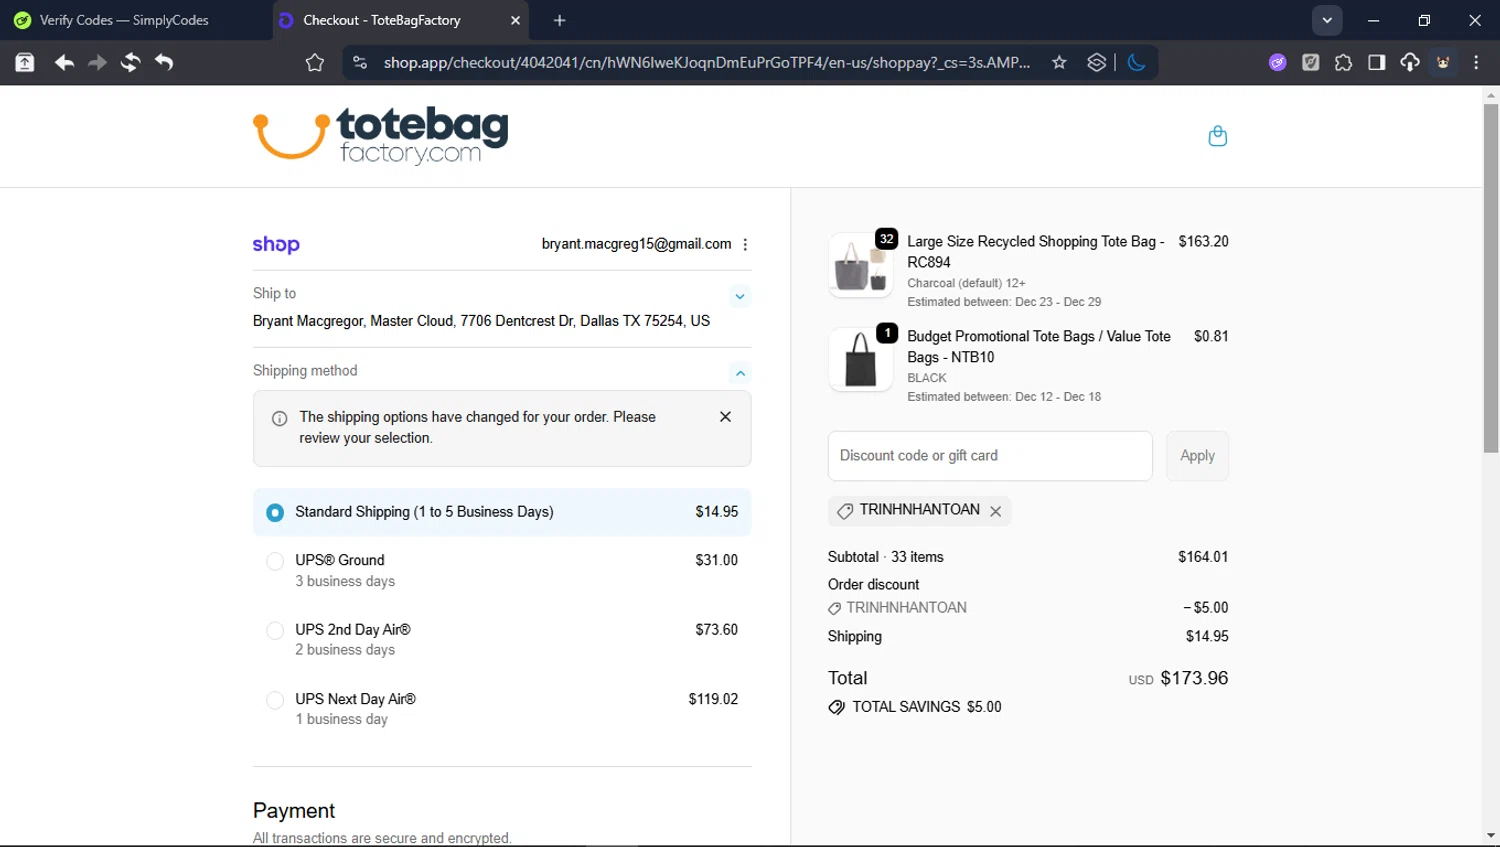Open a new browser tab
This screenshot has width=1500, height=847.
pyautogui.click(x=560, y=20)
